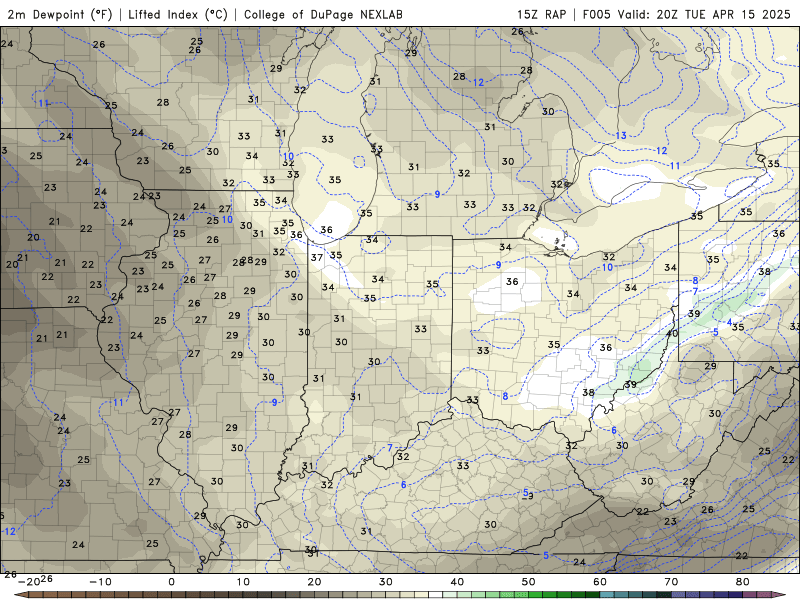Click the 'College of DuPage NEXLAB' label
Image resolution: width=800 pixels, height=600 pixels.
[x=323, y=14]
